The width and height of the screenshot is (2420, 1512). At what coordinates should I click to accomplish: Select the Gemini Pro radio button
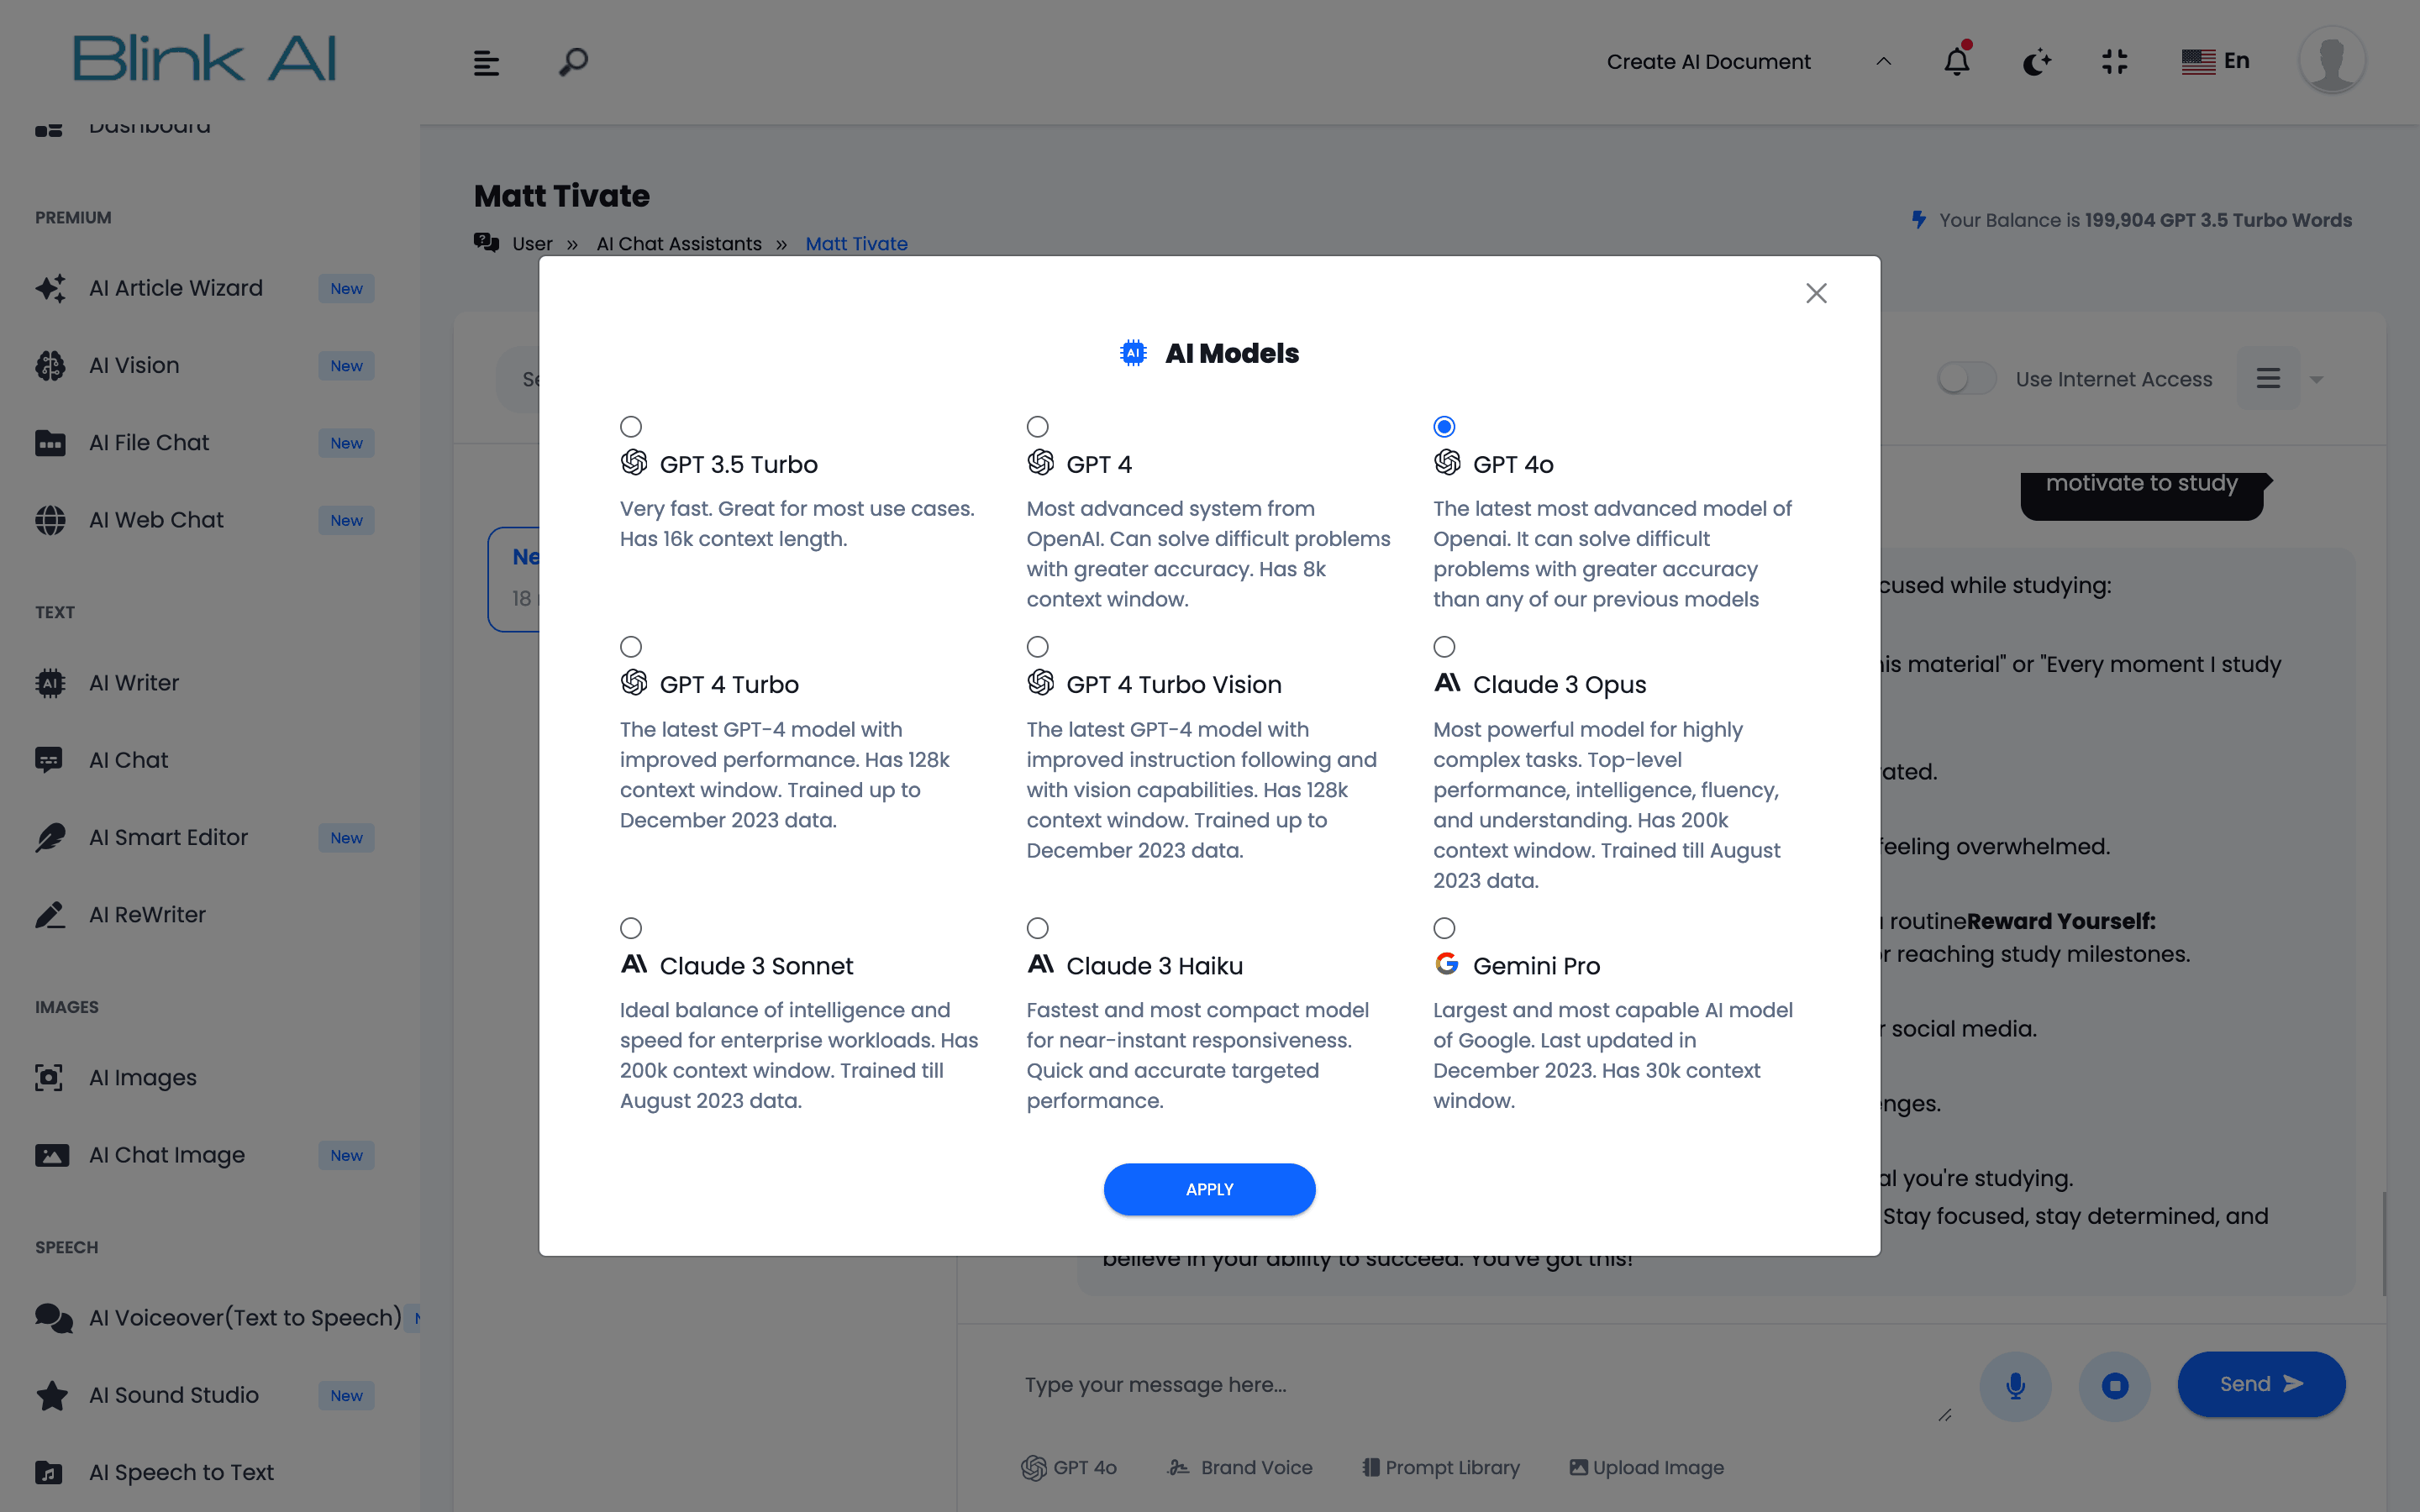click(x=1444, y=928)
